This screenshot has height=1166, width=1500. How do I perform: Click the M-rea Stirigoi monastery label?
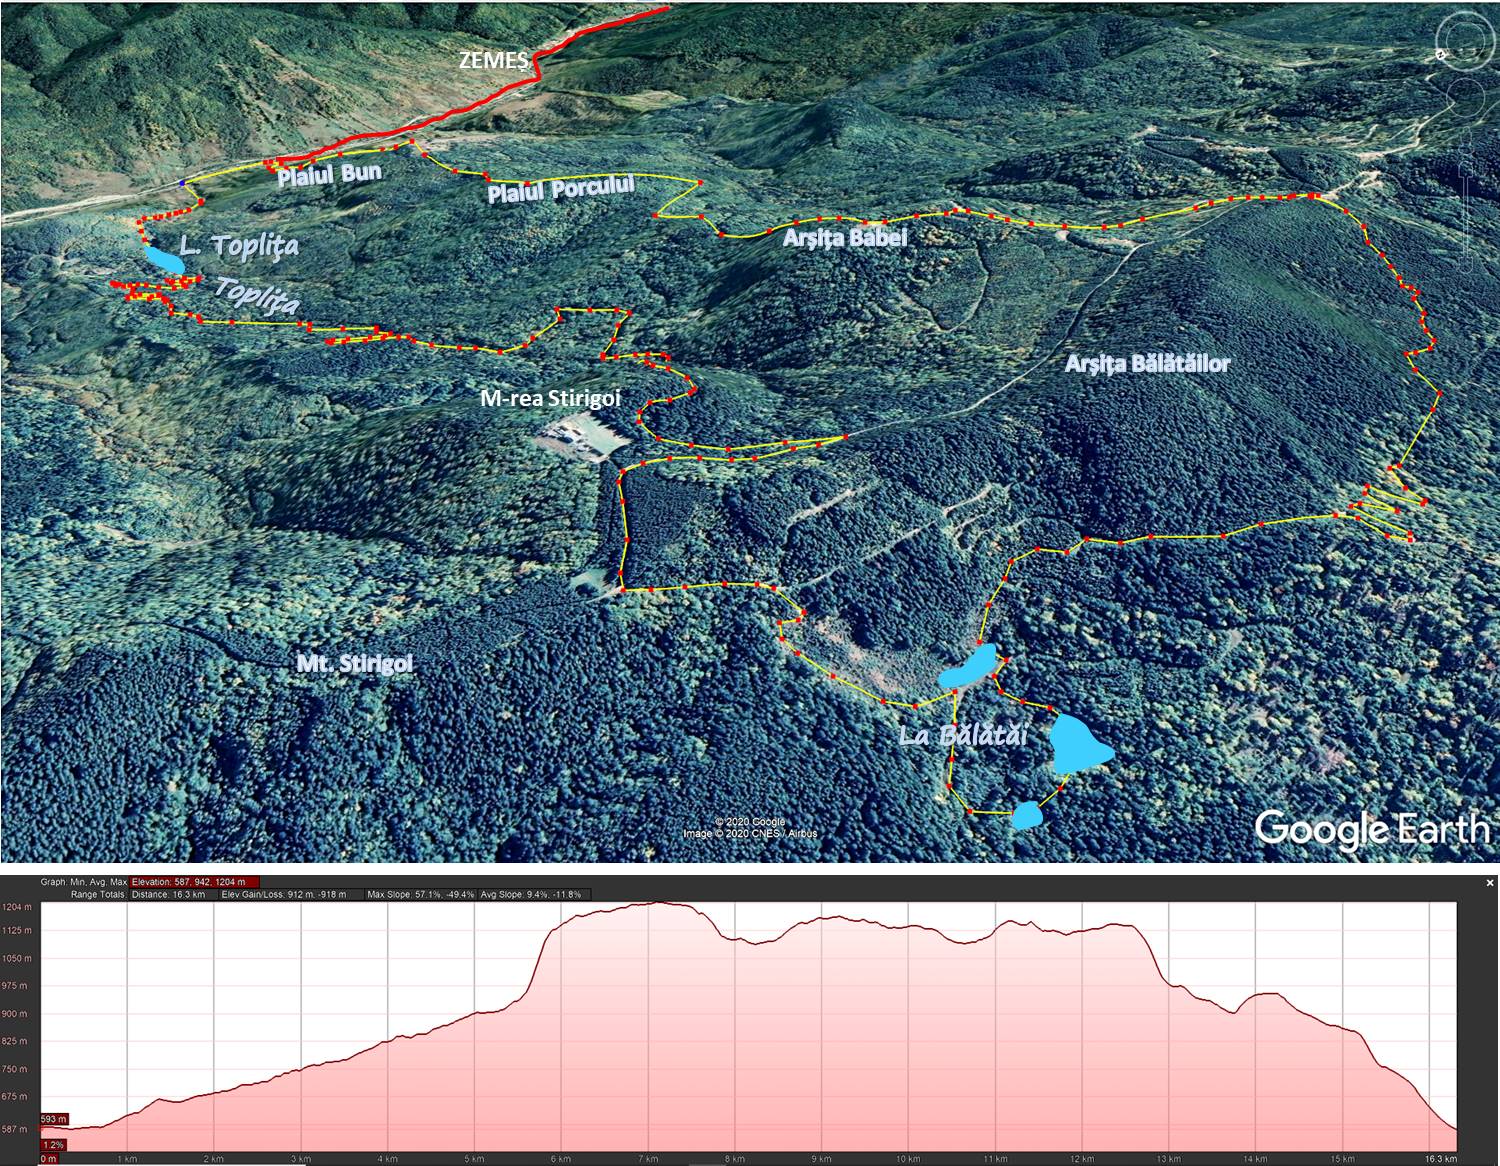point(550,398)
